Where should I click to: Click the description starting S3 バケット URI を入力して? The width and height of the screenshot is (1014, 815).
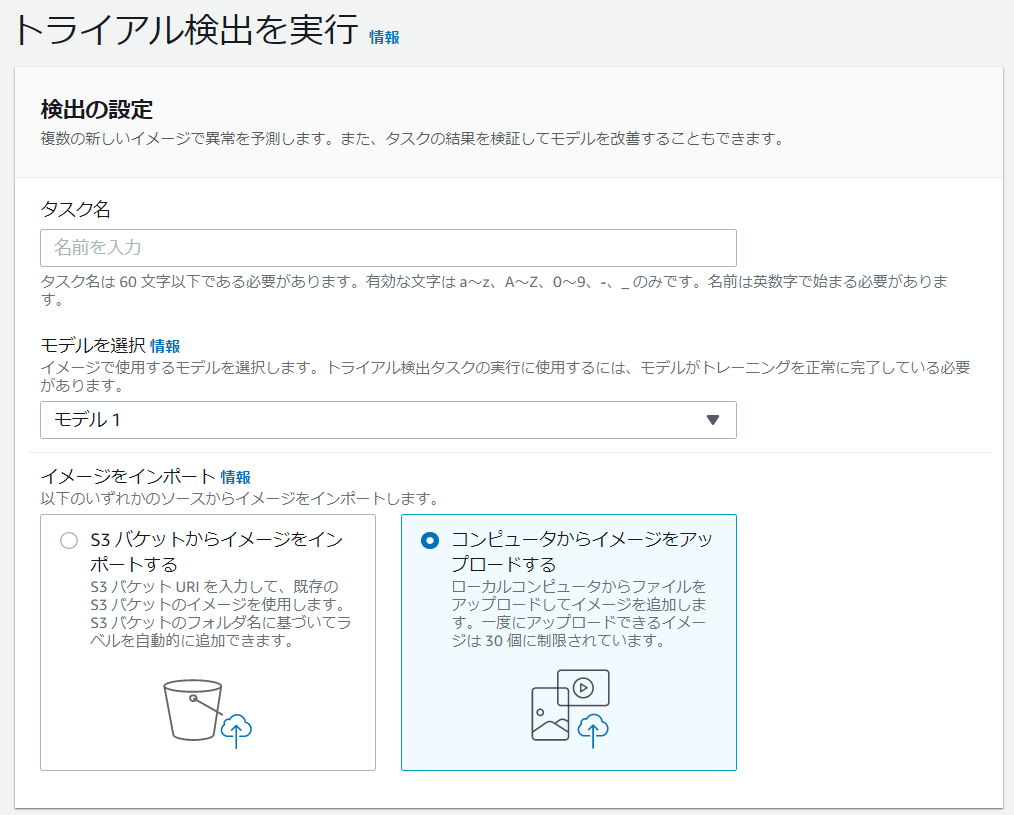click(x=220, y=613)
